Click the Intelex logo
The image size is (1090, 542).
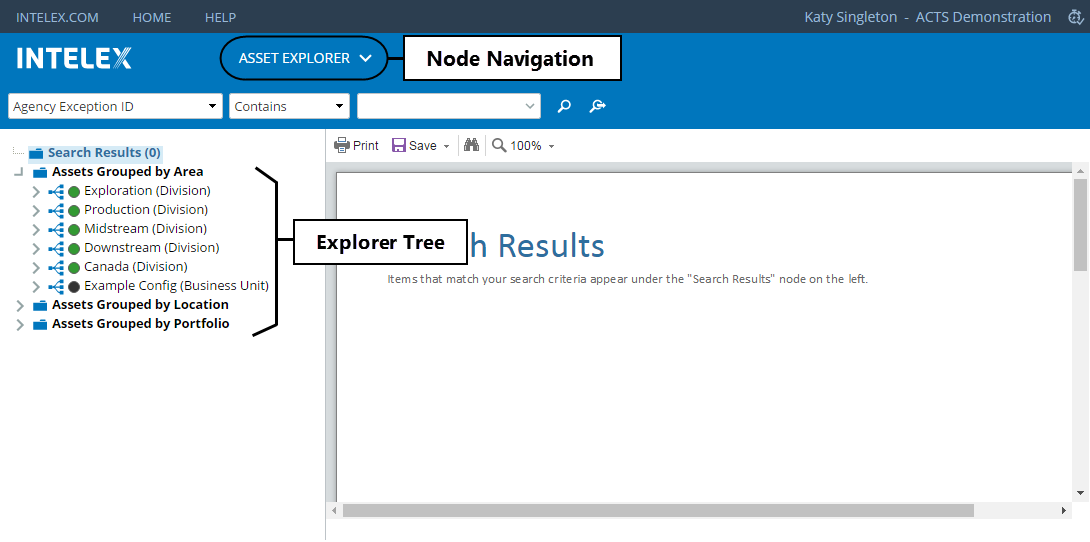click(x=74, y=58)
